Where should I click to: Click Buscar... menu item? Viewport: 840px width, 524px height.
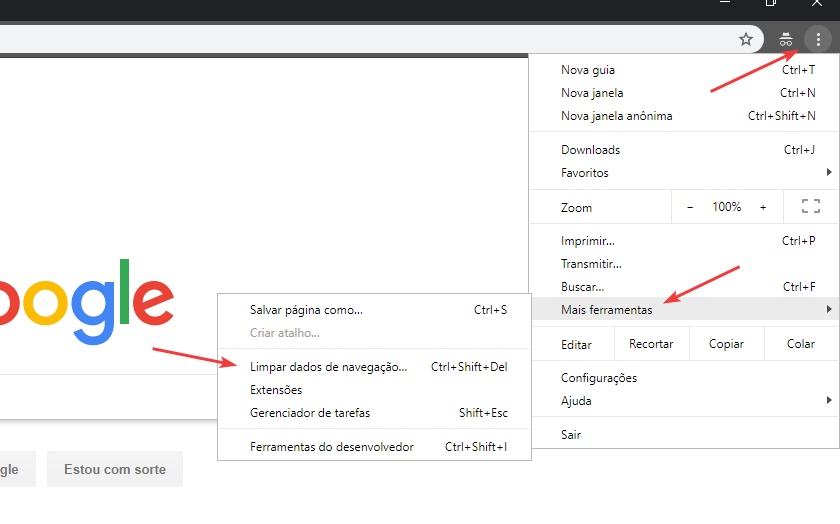pos(684,287)
